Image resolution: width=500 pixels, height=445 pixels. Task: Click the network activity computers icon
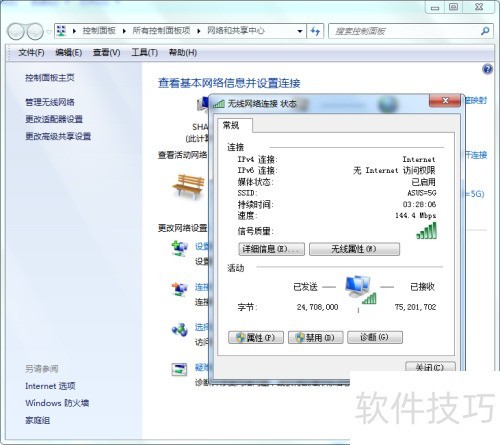[360, 289]
